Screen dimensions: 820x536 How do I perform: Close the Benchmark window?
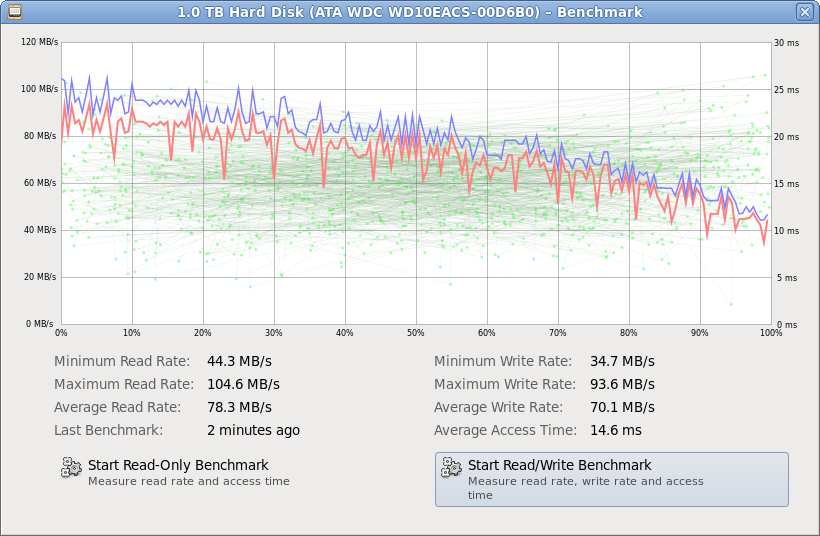tap(804, 11)
